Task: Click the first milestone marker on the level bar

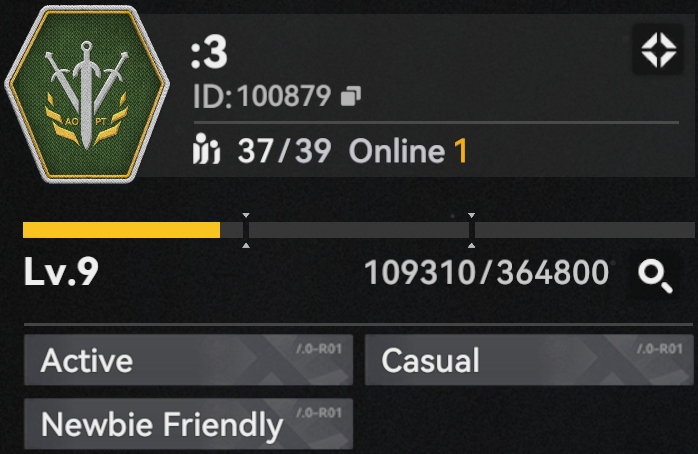Action: click(x=246, y=230)
